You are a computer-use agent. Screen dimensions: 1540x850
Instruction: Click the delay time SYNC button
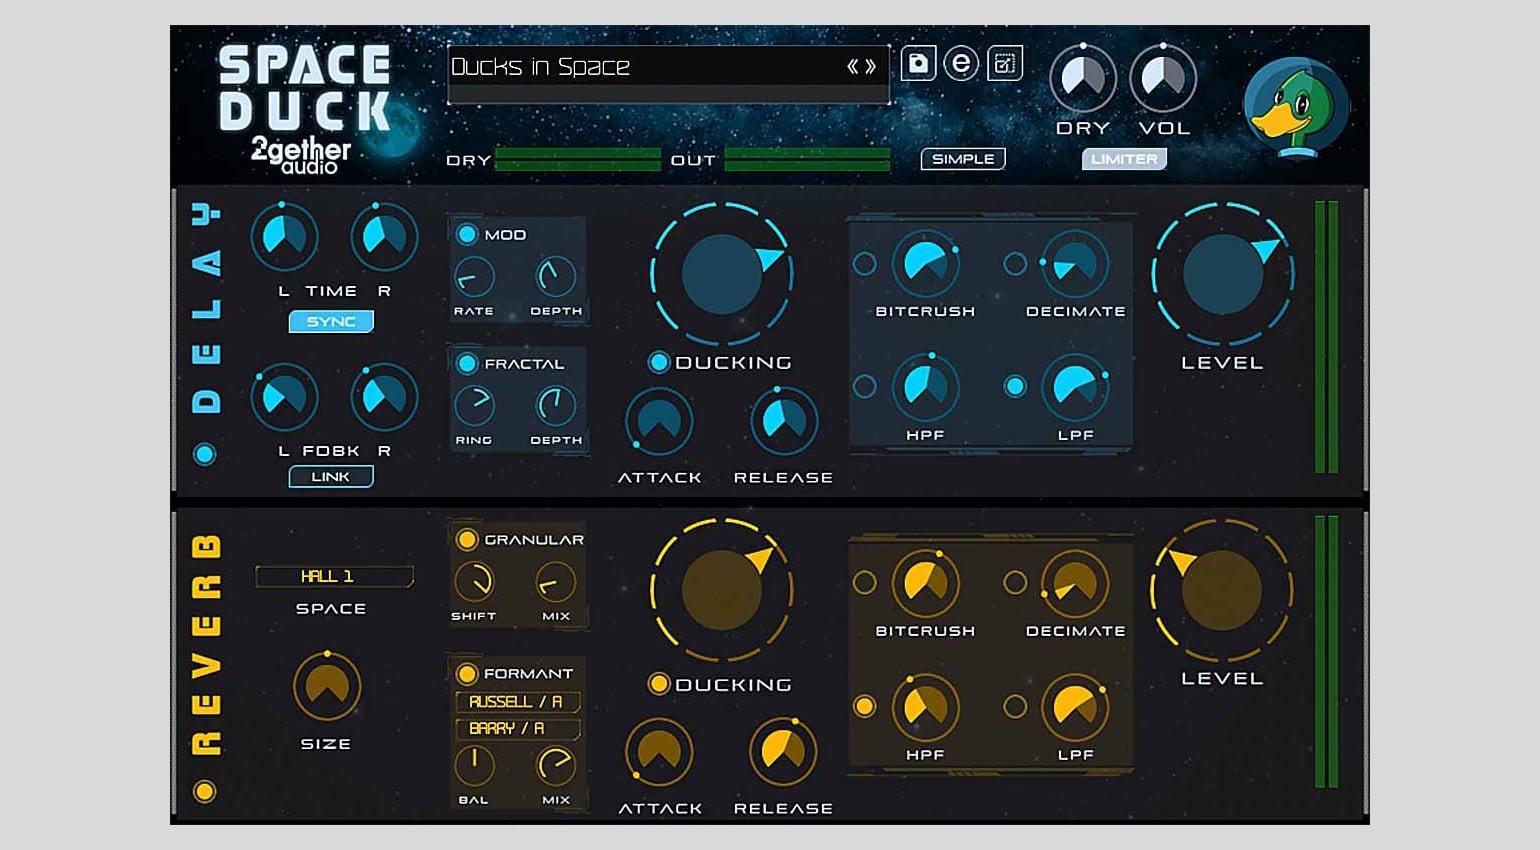click(x=331, y=322)
